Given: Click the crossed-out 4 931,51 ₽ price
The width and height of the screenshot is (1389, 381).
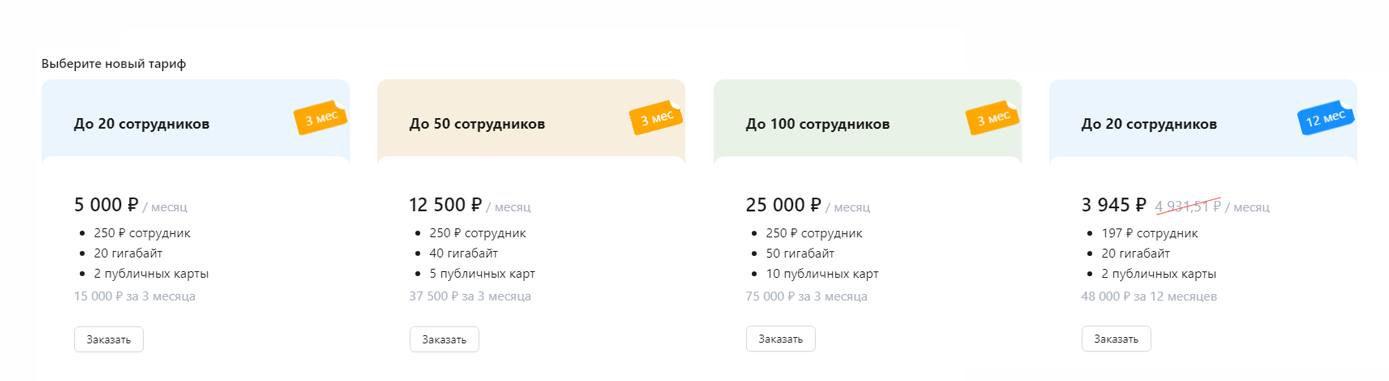Looking at the screenshot, I should [x=1190, y=206].
